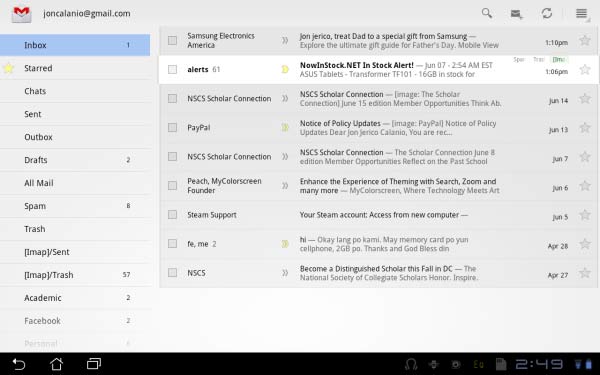This screenshot has height=375, width=600.
Task: Star the Peach MyColorscreen email
Action: tap(585, 186)
